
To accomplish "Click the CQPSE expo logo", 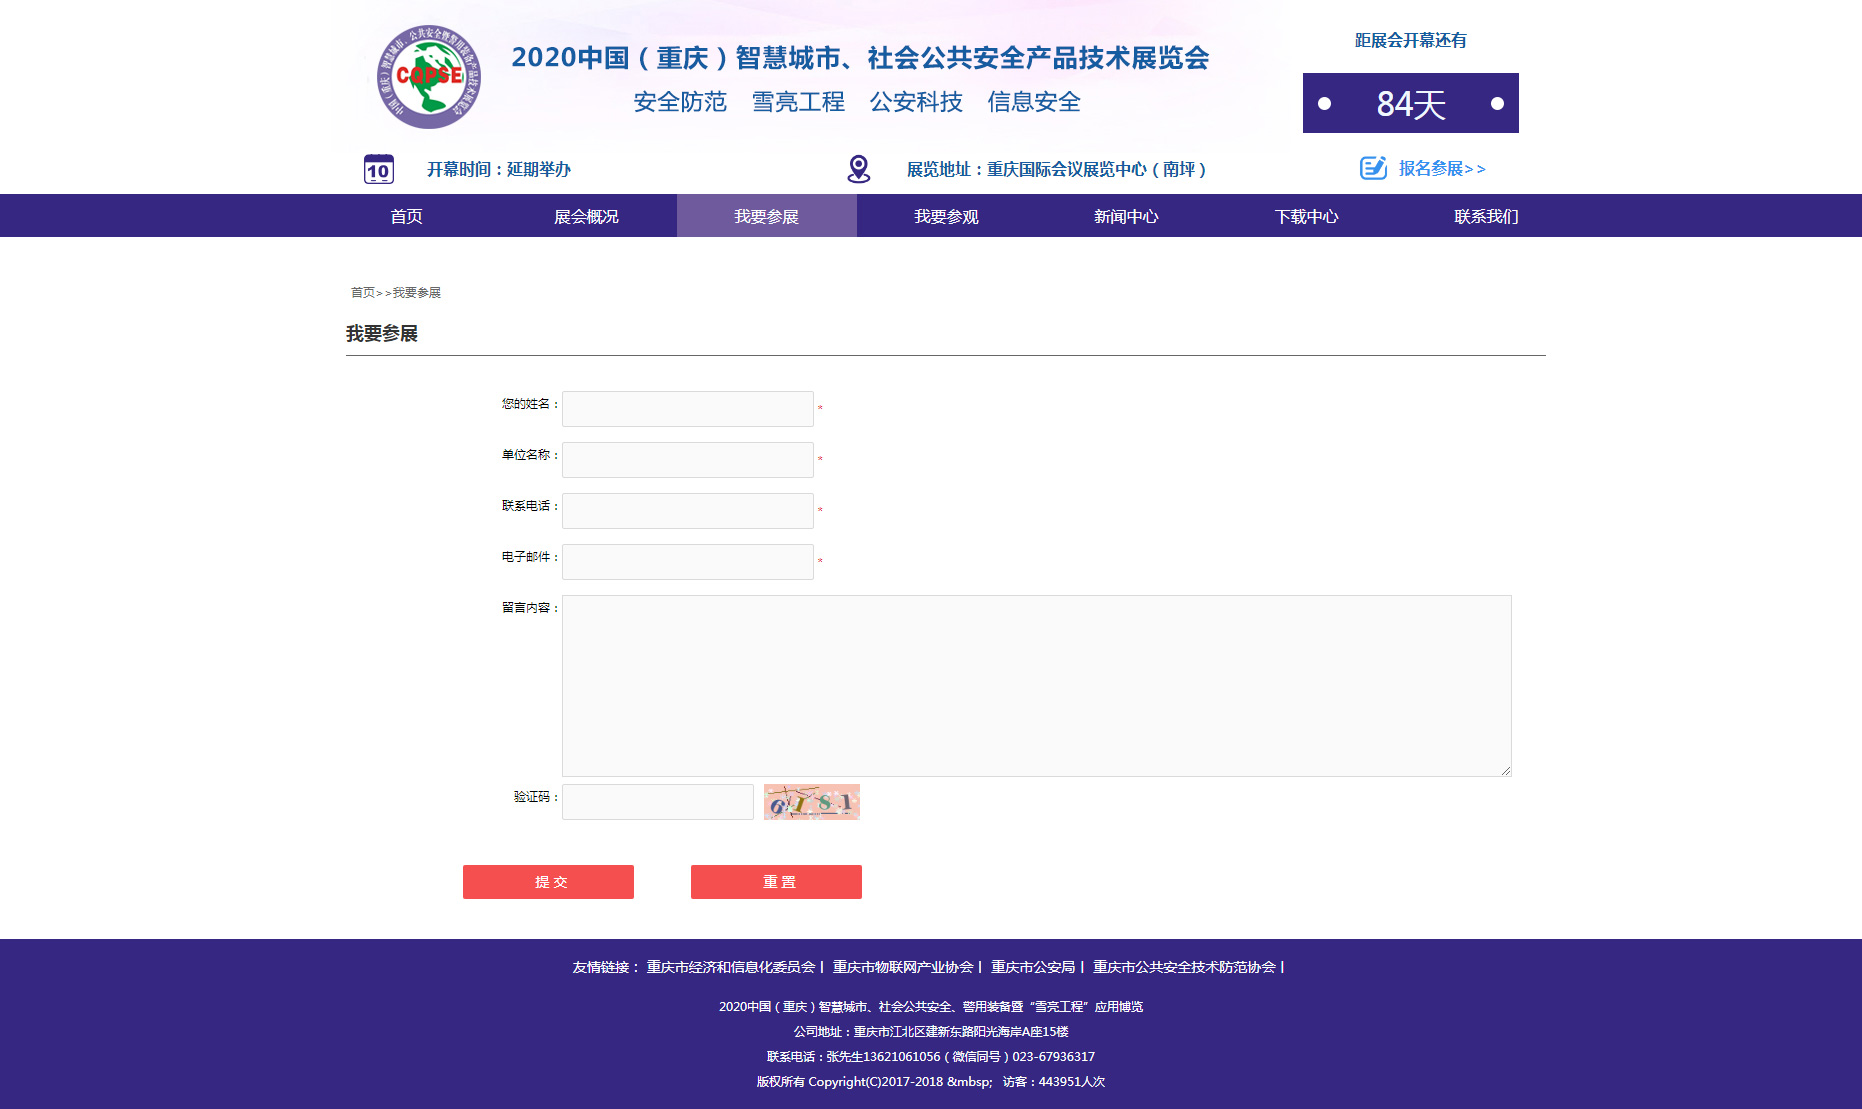I will 429,77.
